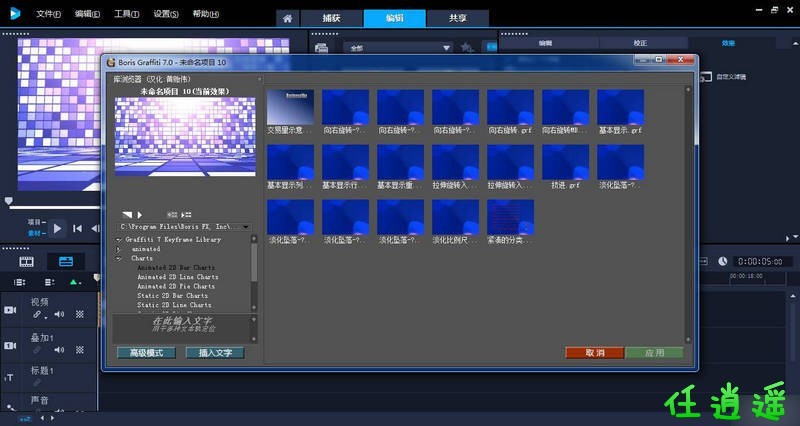The height and width of the screenshot is (426, 800).
Task: Toggle track transparency on 视频 track
Action: (80, 314)
